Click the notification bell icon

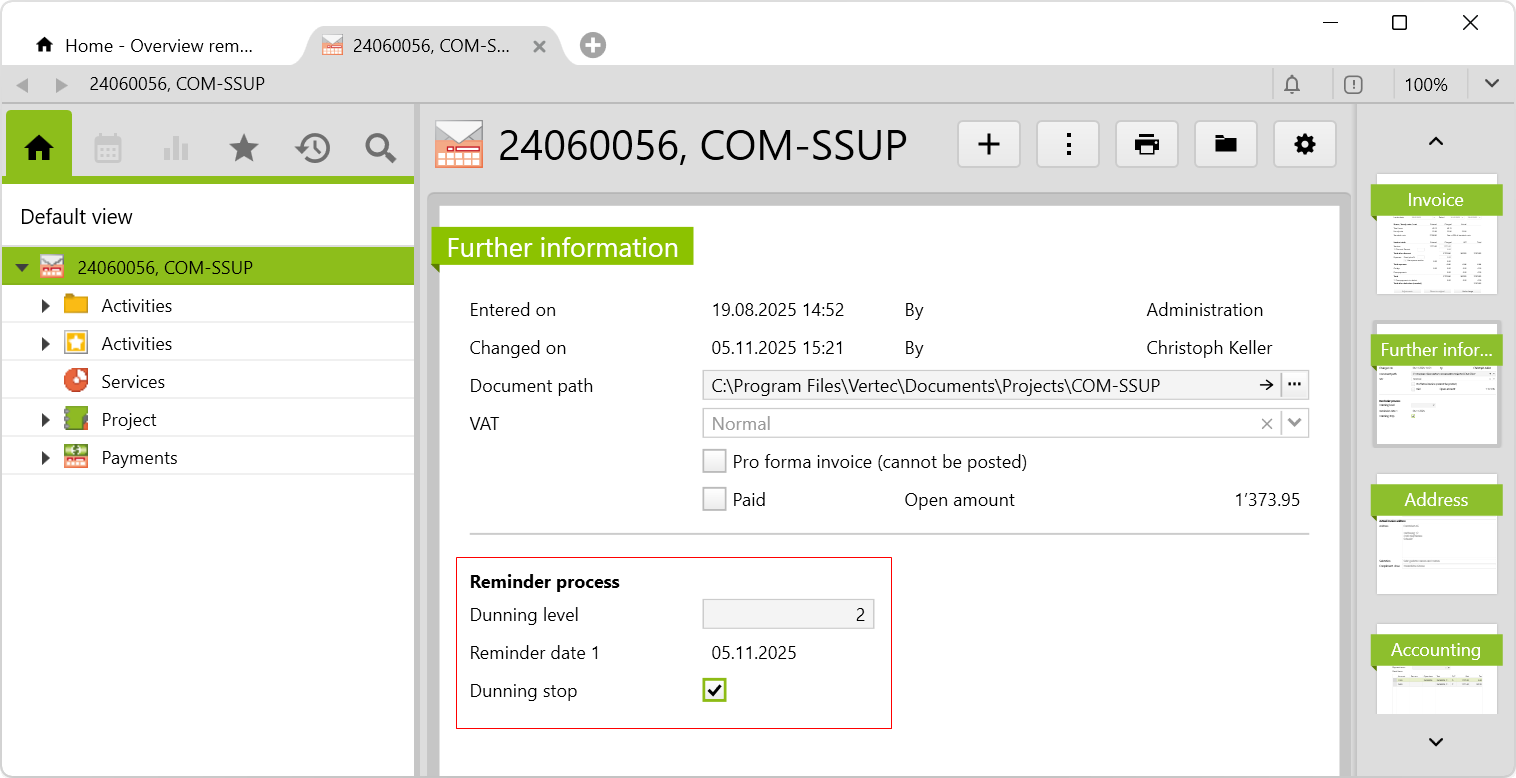point(1292,85)
